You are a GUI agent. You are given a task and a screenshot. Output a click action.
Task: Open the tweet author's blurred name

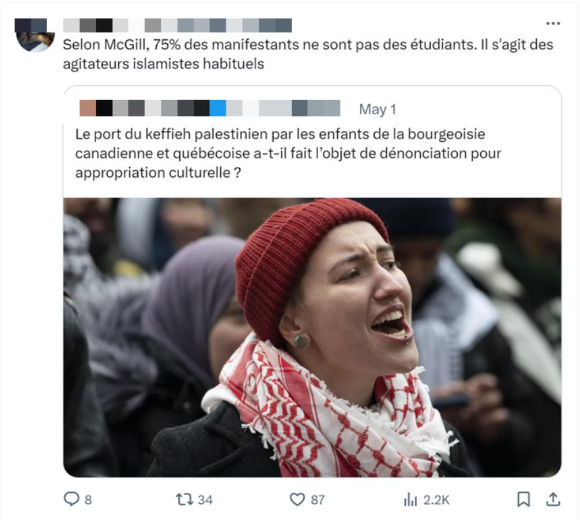point(178,26)
